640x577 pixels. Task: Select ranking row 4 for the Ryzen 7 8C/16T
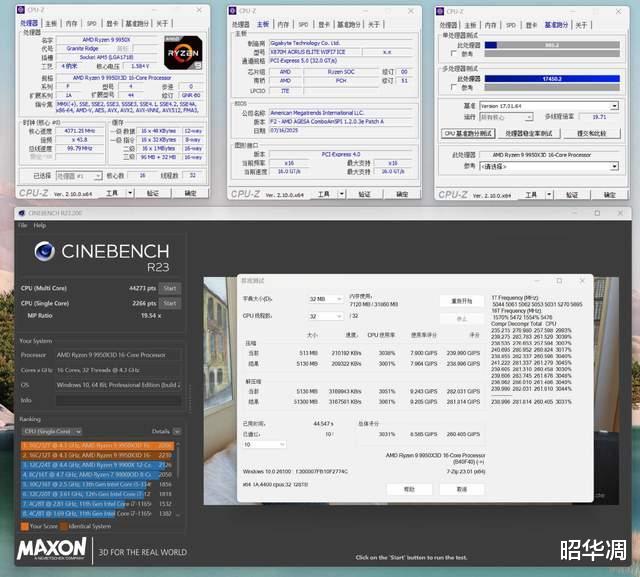(x=97, y=475)
